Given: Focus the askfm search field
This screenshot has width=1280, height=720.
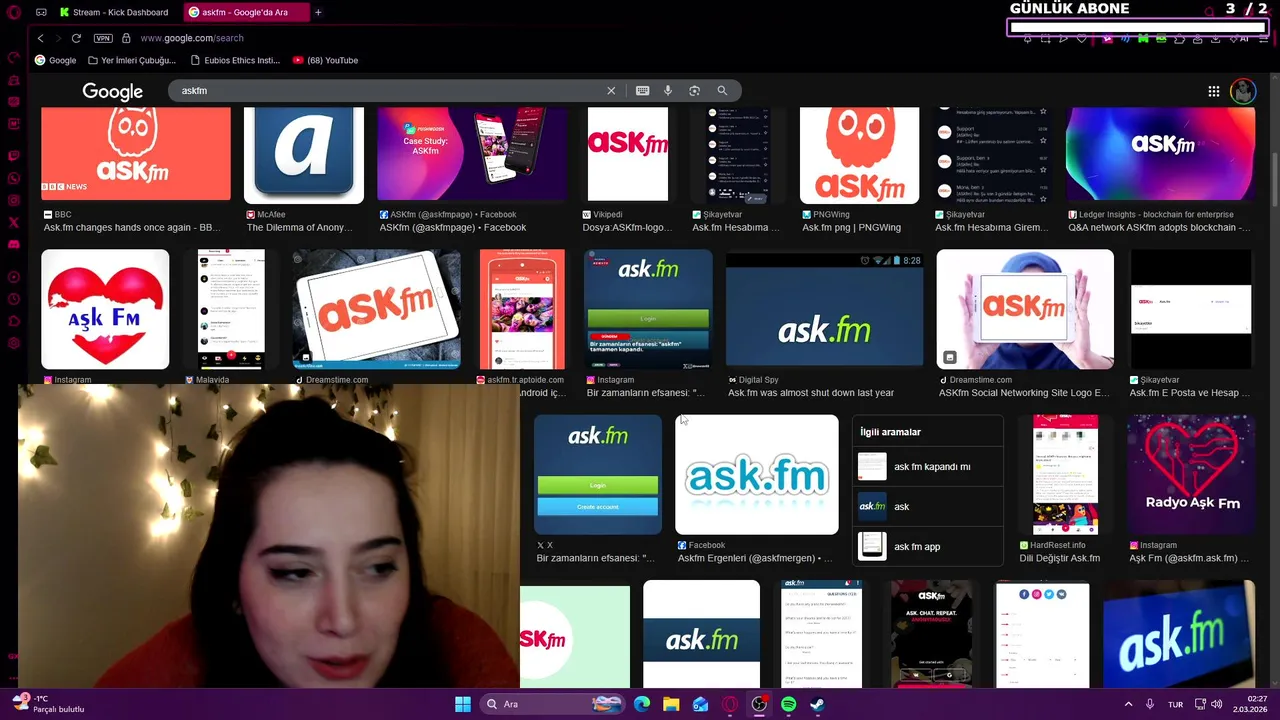Looking at the screenshot, I should (x=390, y=90).
